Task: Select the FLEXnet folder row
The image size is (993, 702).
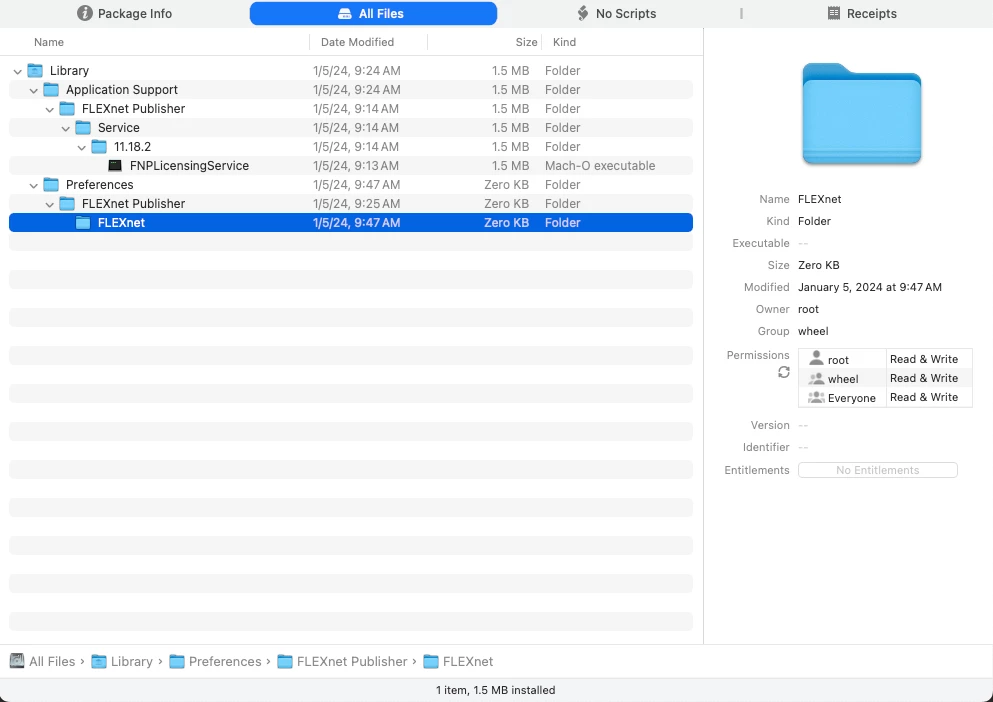Action: (x=351, y=222)
